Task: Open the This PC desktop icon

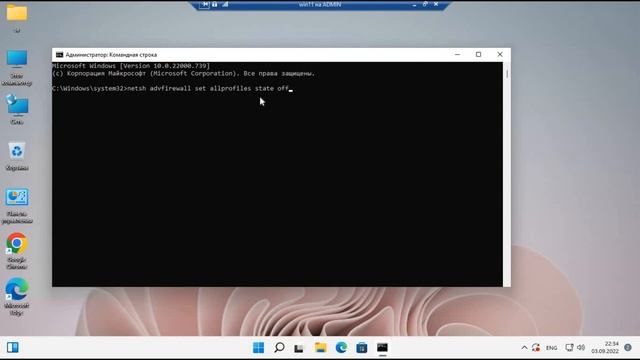Action: click(x=17, y=60)
